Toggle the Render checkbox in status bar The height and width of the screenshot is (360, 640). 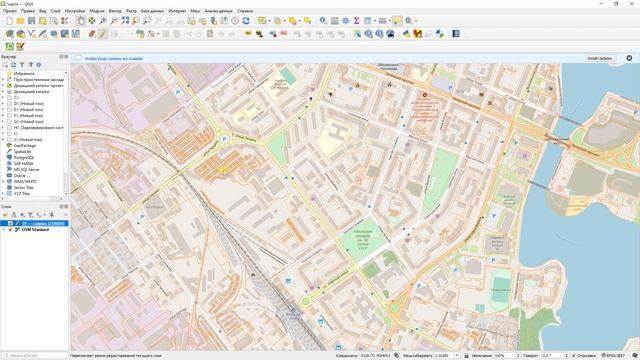click(574, 356)
